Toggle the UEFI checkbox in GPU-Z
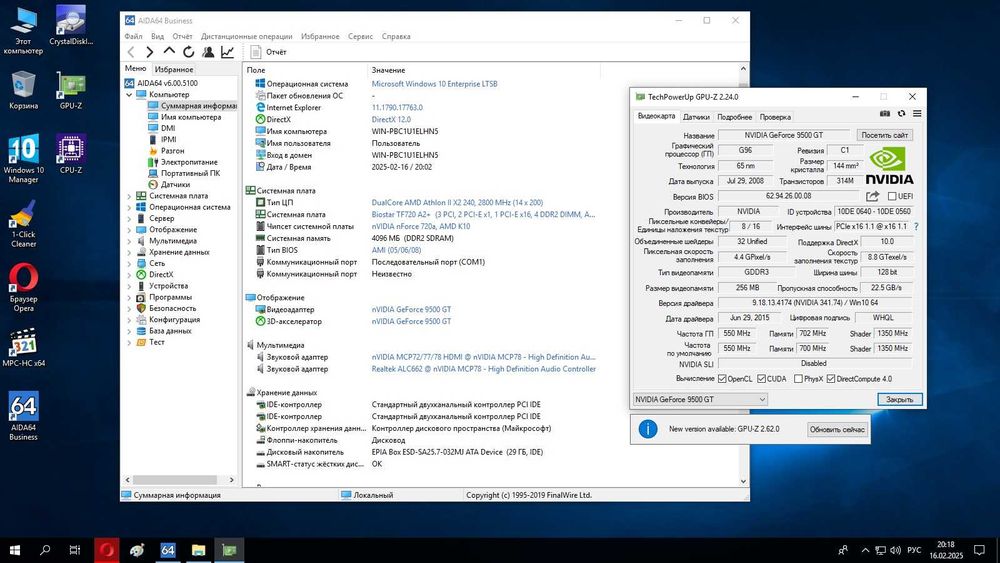 coord(892,196)
